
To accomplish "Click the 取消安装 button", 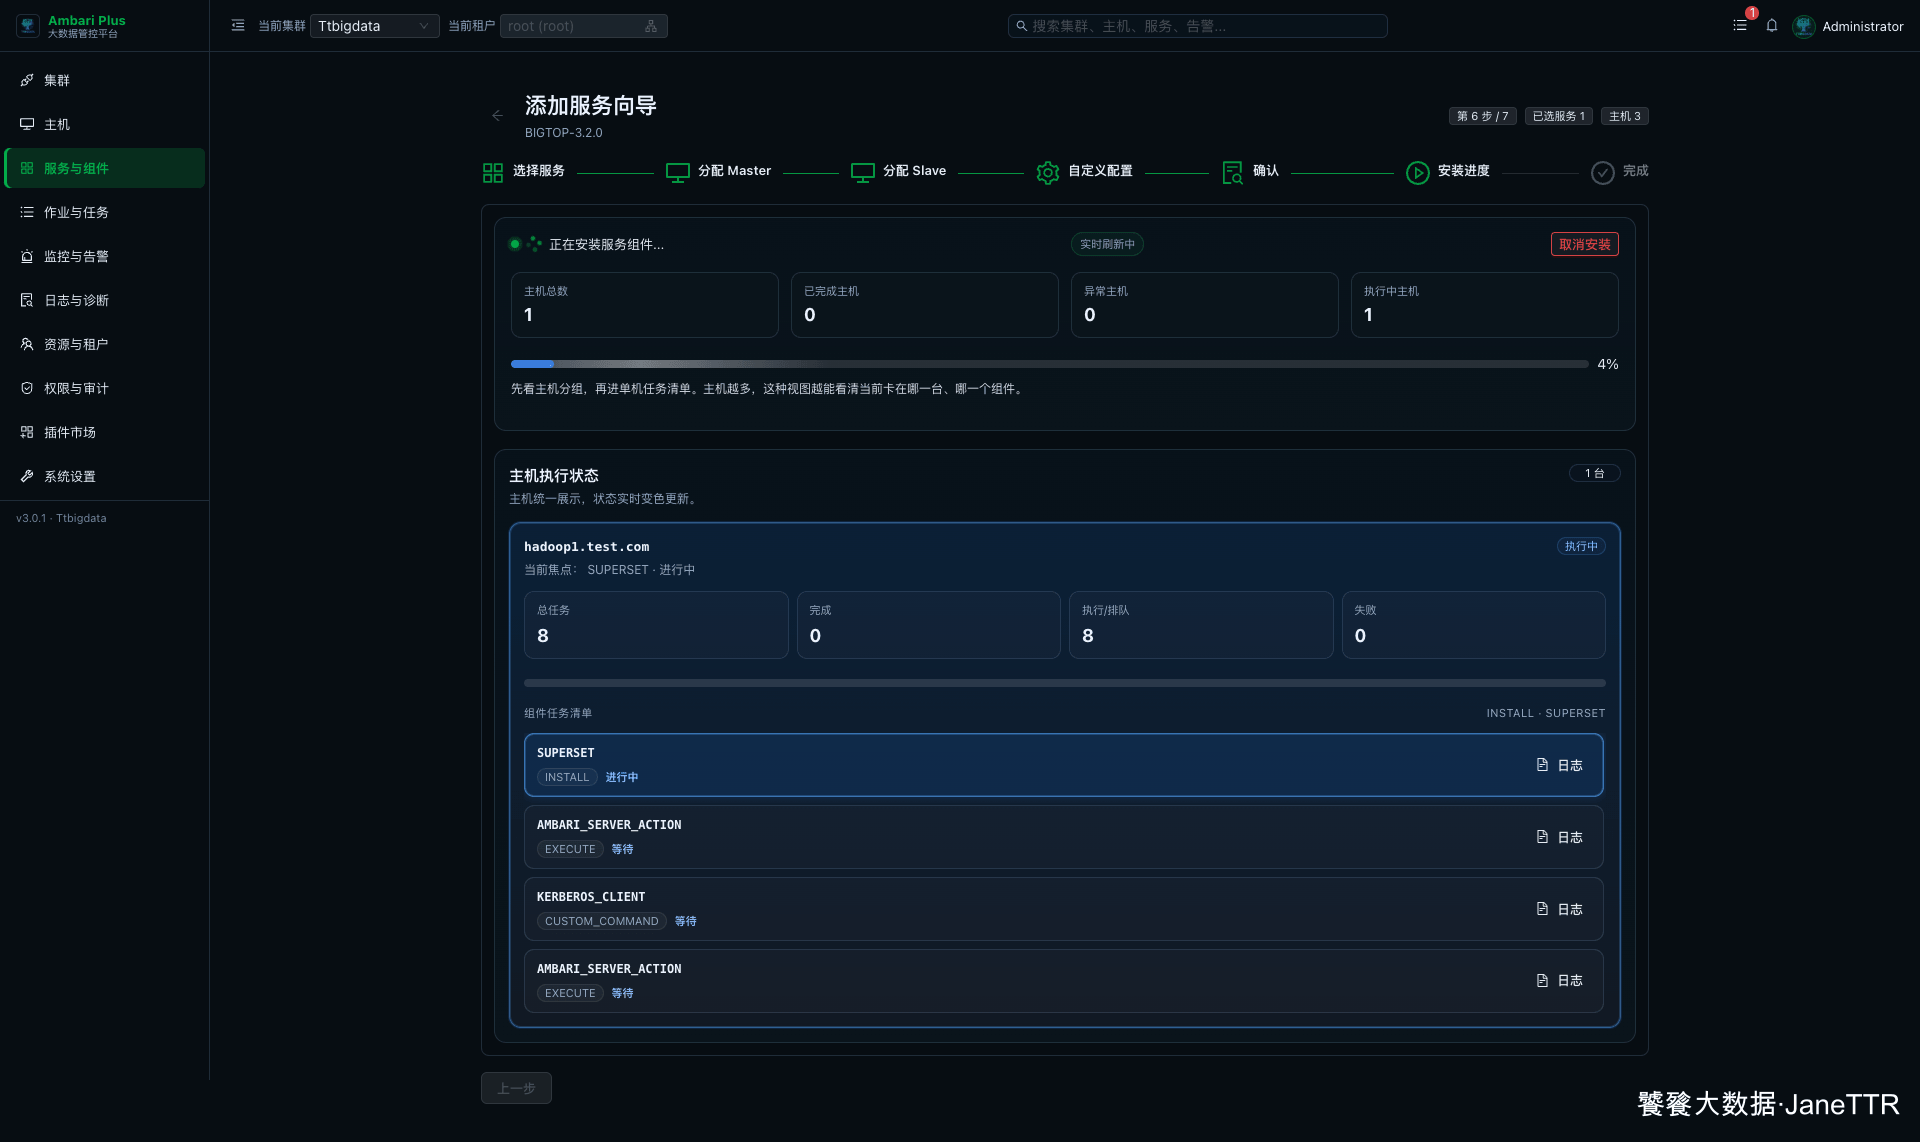I will (x=1584, y=244).
